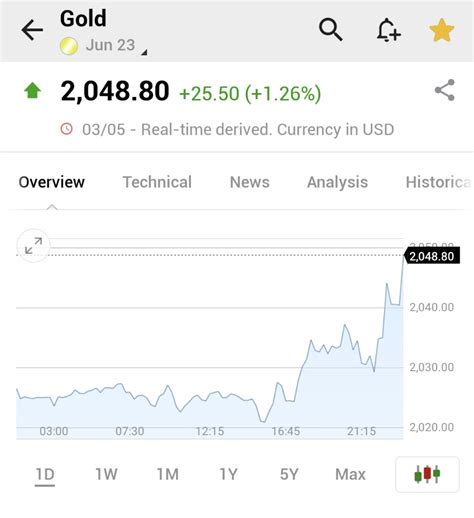Select the 1W chart range
The height and width of the screenshot is (518, 474).
pos(106,474)
